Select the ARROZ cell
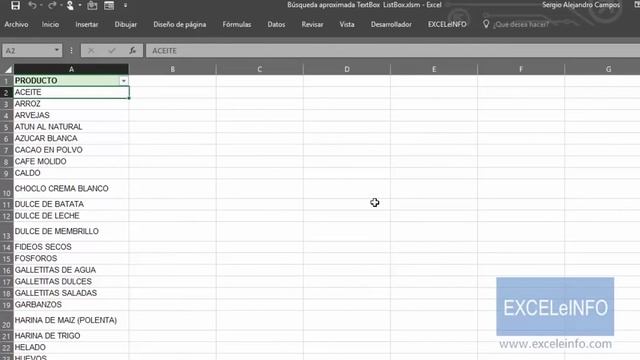640x360 pixels. pyautogui.click(x=71, y=104)
